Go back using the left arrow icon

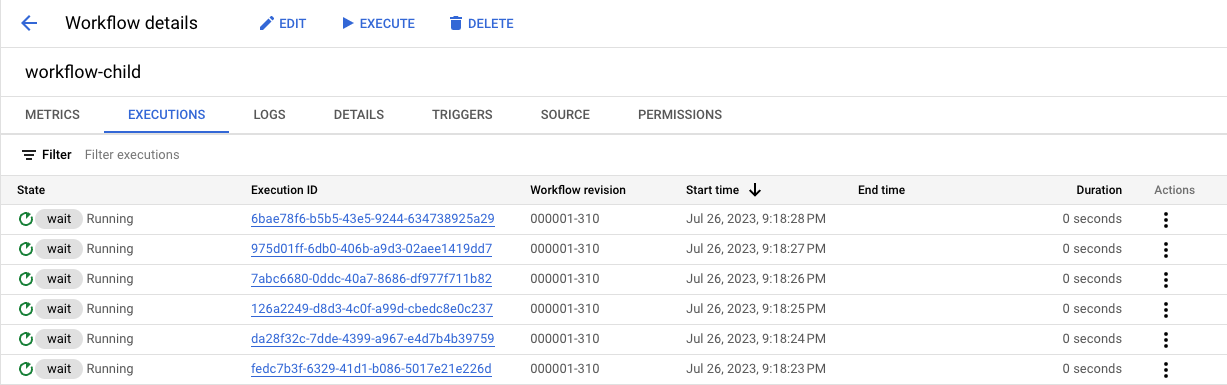pyautogui.click(x=29, y=23)
